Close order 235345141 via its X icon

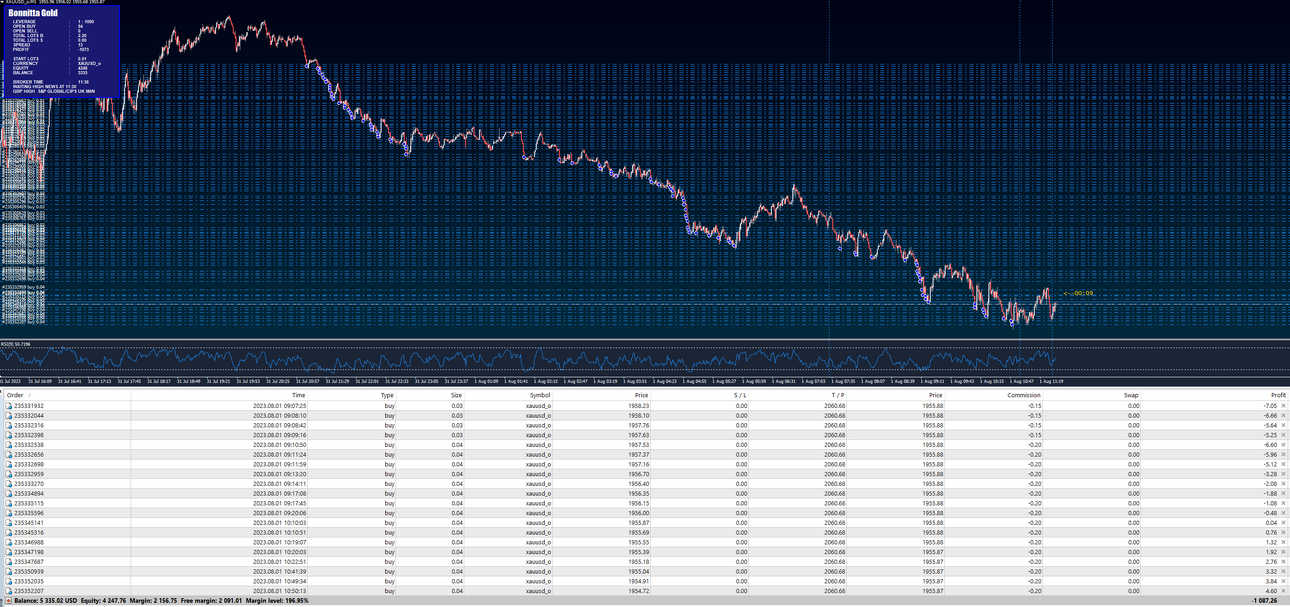click(1283, 523)
